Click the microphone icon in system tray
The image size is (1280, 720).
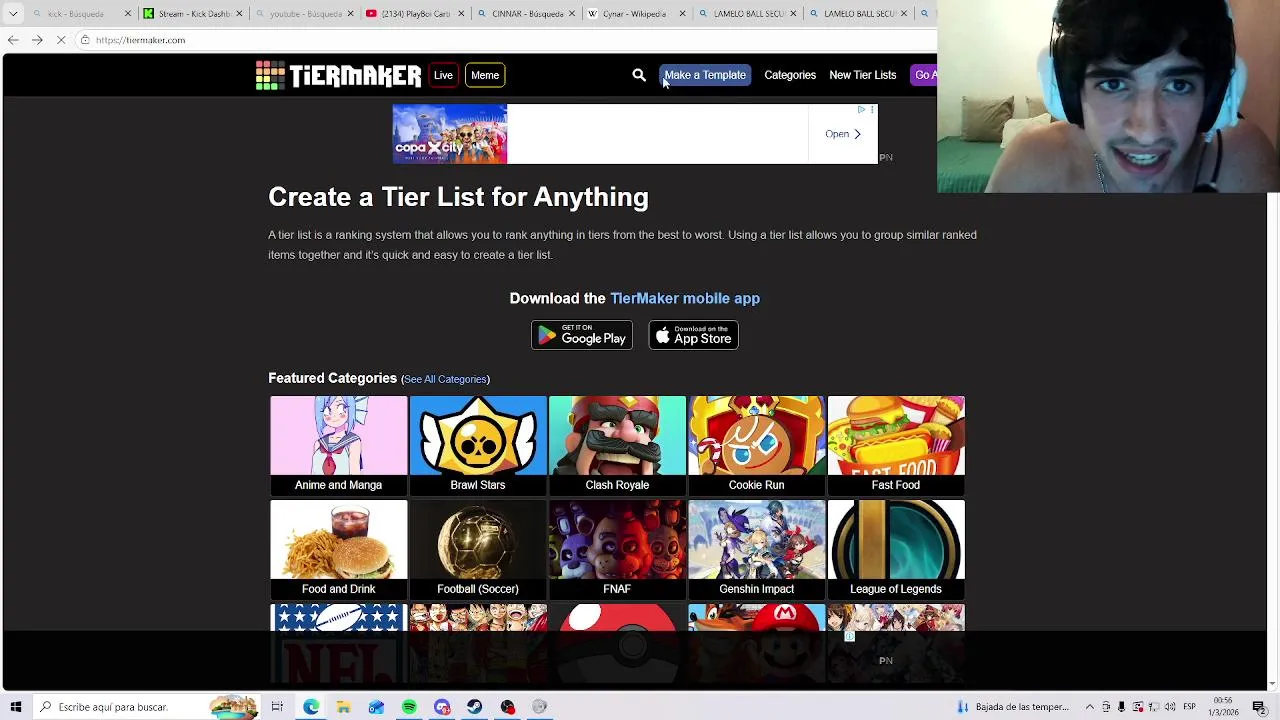[1121, 707]
